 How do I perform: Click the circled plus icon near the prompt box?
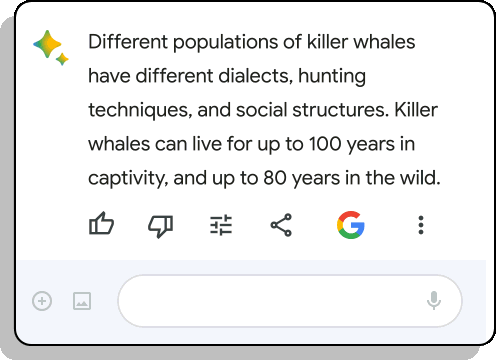pyautogui.click(x=42, y=301)
